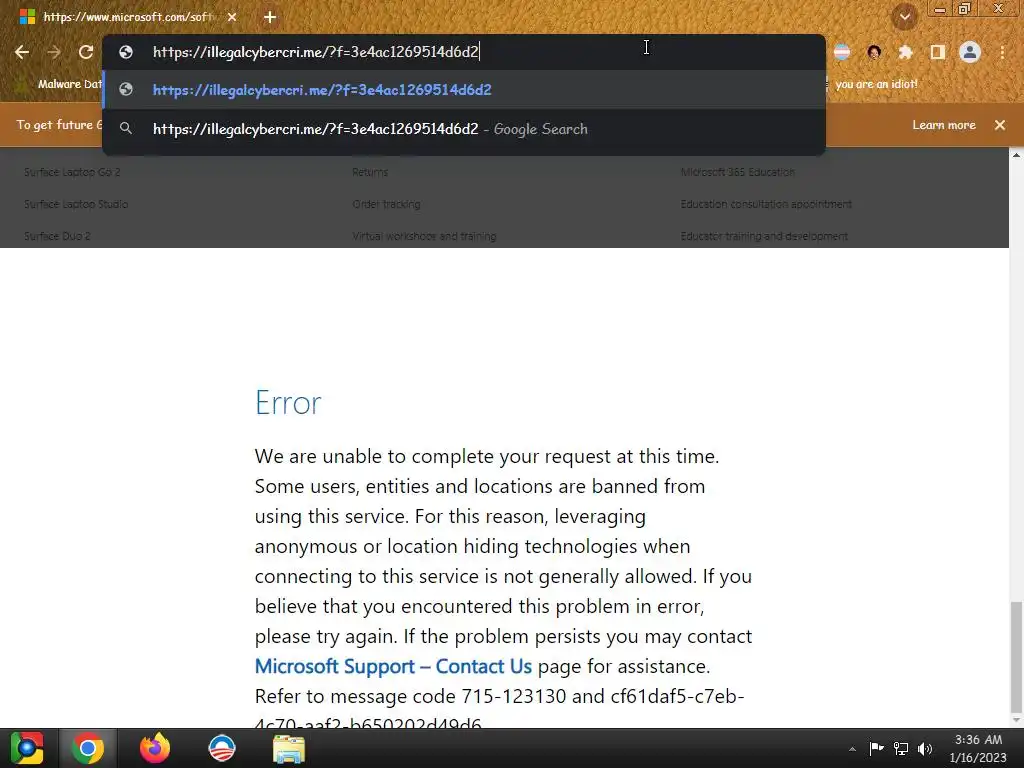
Task: Click the address bar URL text
Action: click(315, 52)
